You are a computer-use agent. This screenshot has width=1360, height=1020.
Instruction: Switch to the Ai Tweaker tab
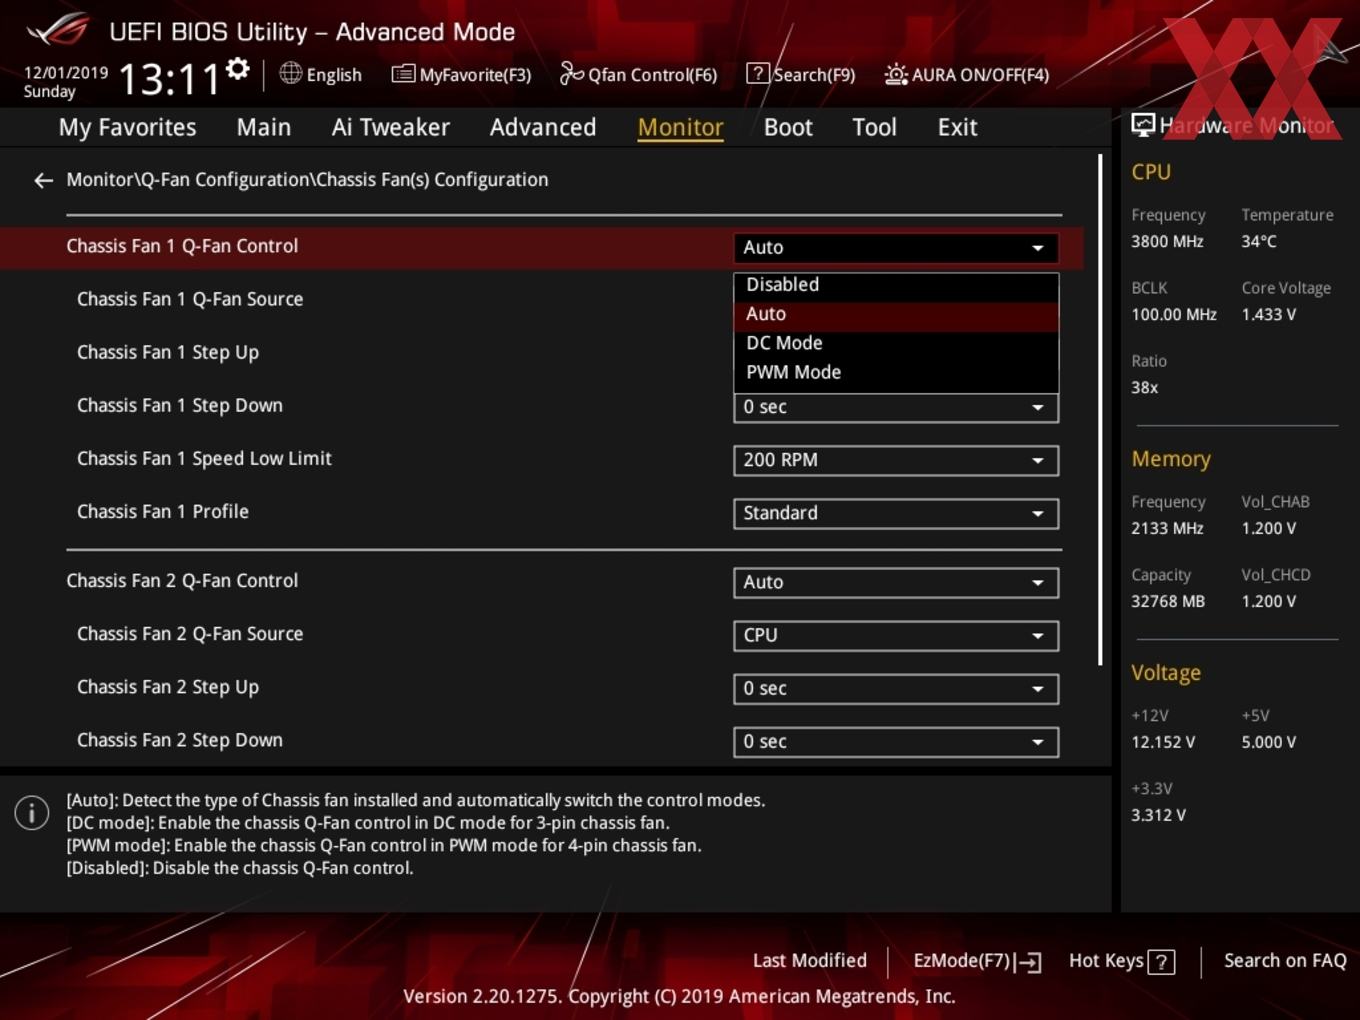click(x=391, y=128)
